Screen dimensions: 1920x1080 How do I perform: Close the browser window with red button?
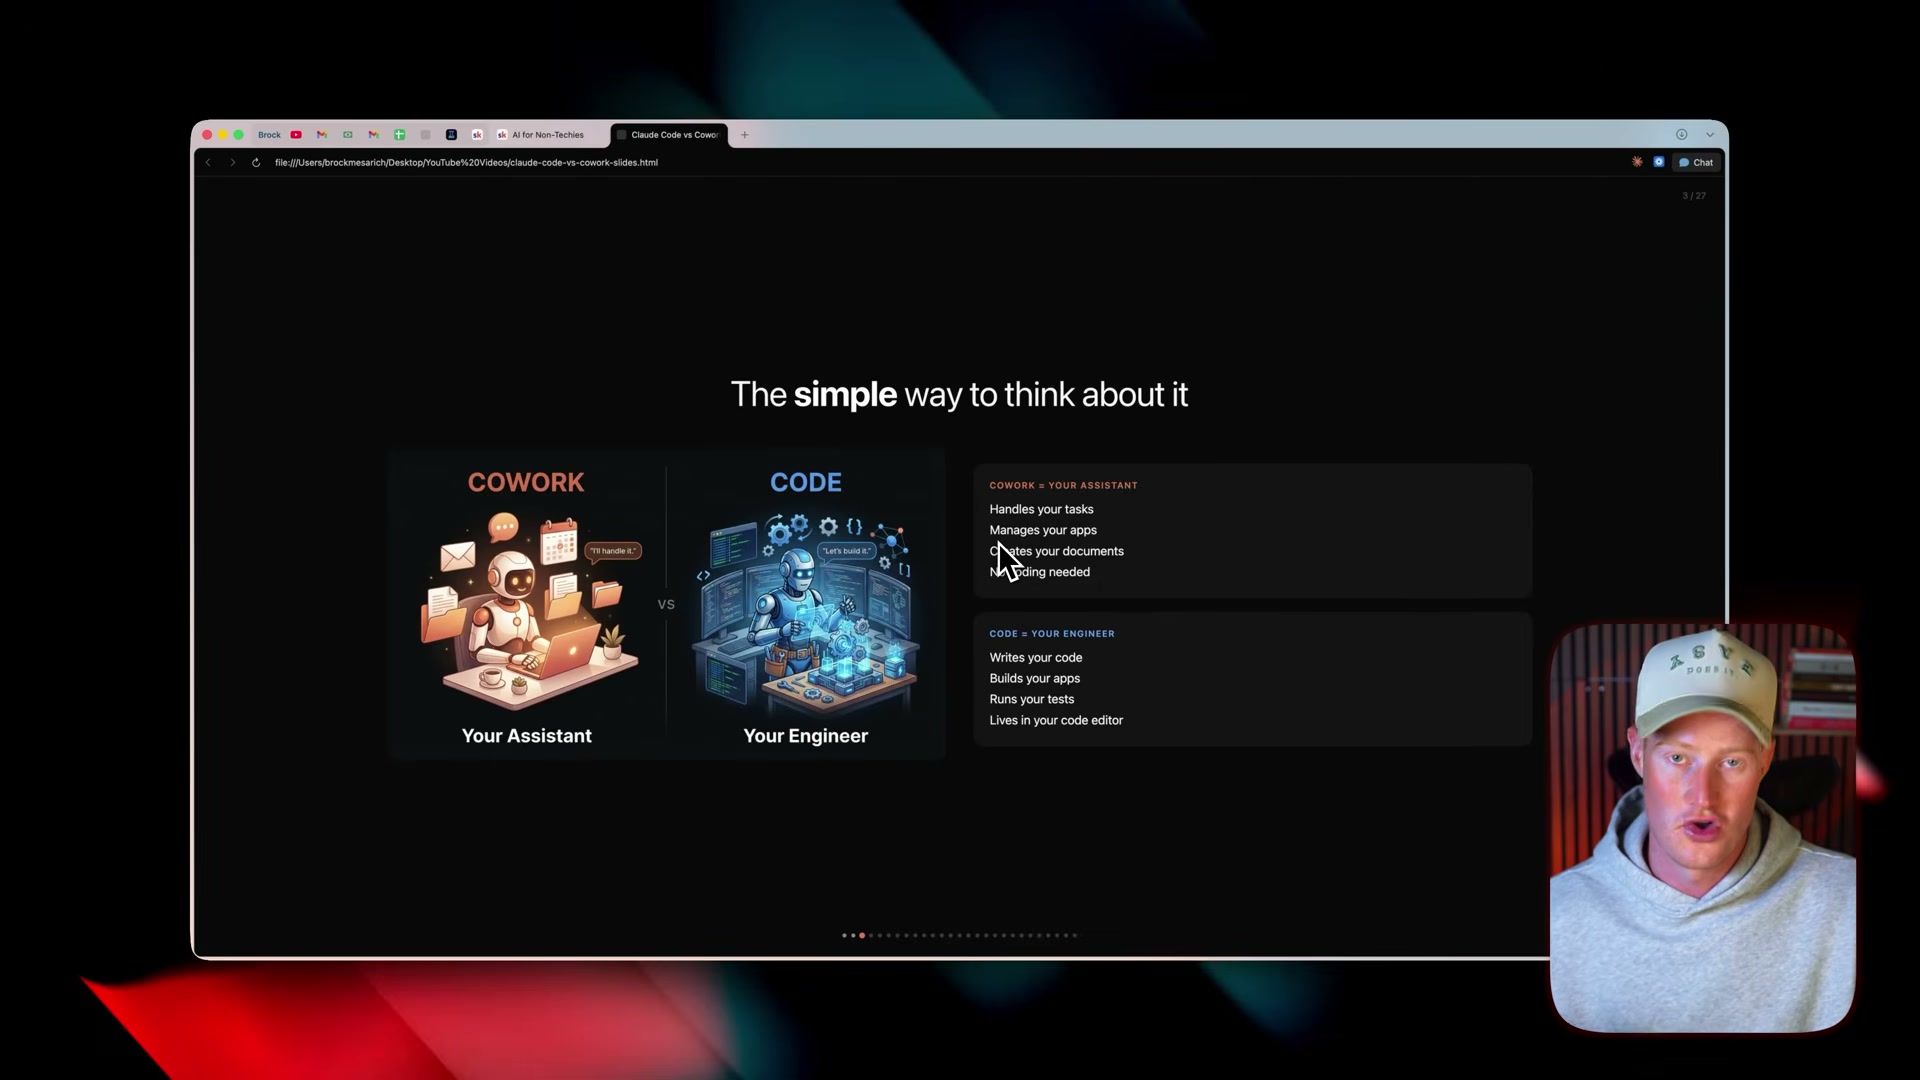pos(207,135)
